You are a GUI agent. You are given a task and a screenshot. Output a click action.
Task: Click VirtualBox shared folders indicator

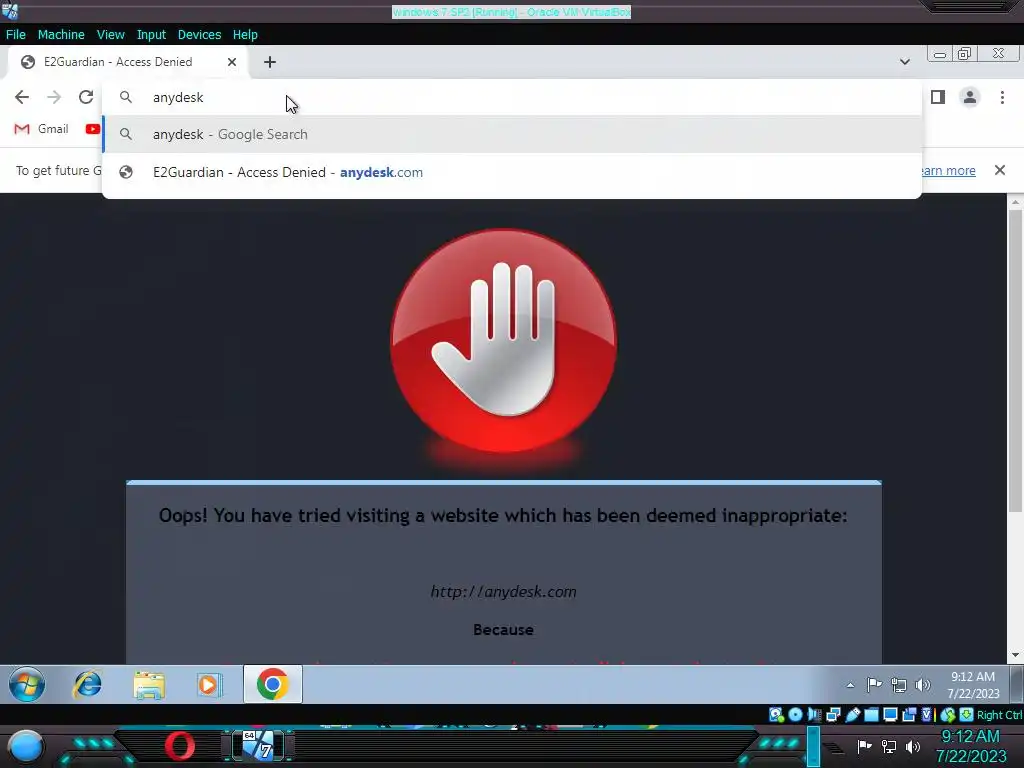click(x=871, y=715)
